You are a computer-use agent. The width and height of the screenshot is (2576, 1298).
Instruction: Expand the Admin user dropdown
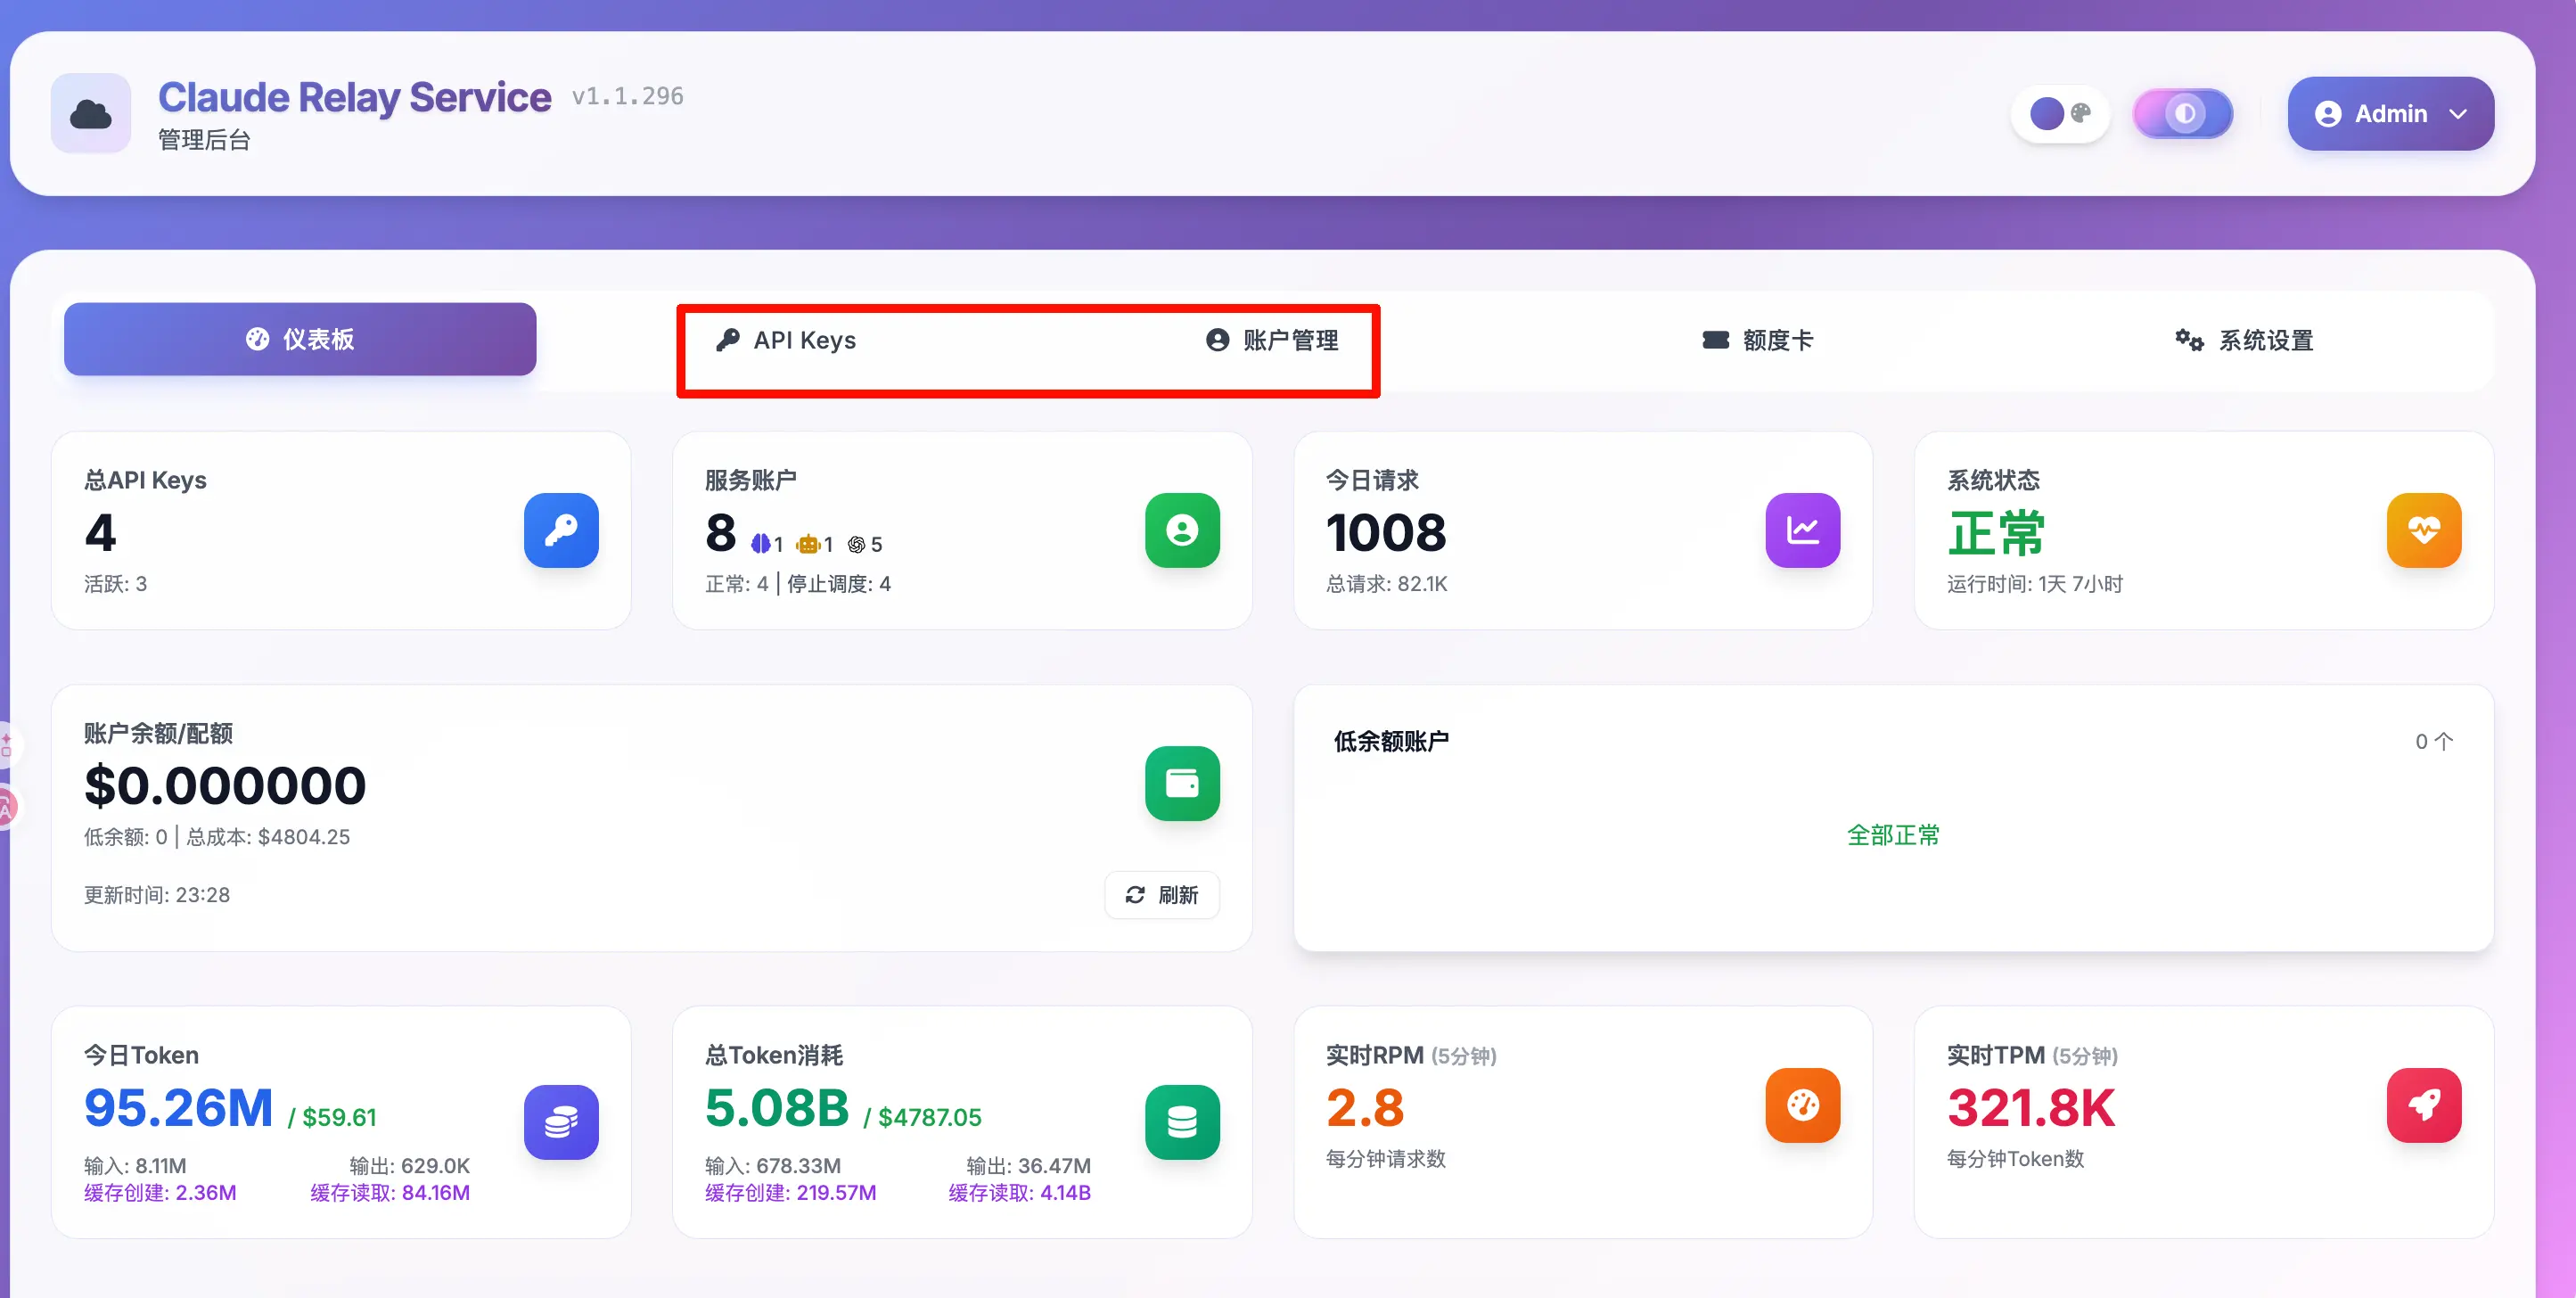[x=2390, y=114]
